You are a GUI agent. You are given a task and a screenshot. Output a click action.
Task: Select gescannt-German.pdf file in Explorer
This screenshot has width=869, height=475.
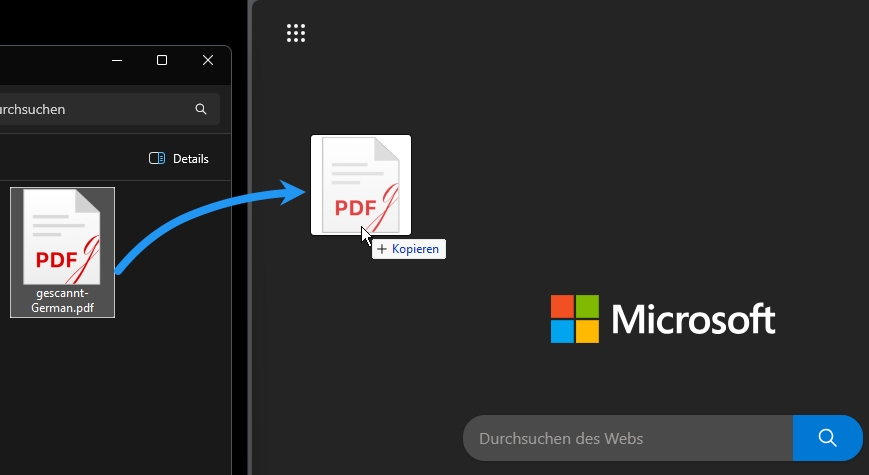(62, 252)
